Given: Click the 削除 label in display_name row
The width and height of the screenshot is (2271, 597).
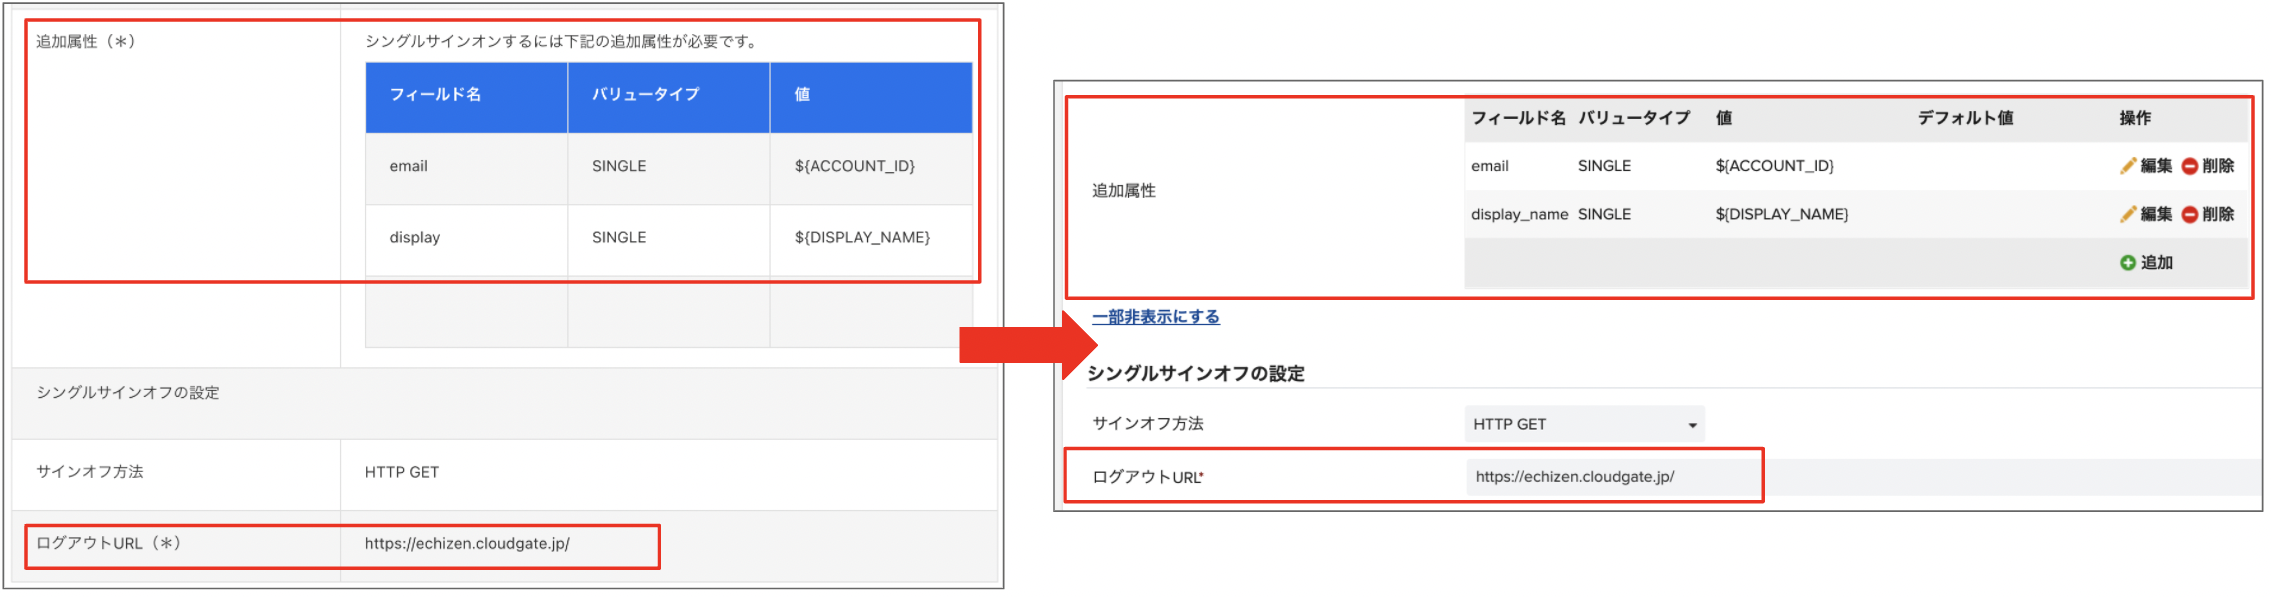Looking at the screenshot, I should click(x=2218, y=214).
